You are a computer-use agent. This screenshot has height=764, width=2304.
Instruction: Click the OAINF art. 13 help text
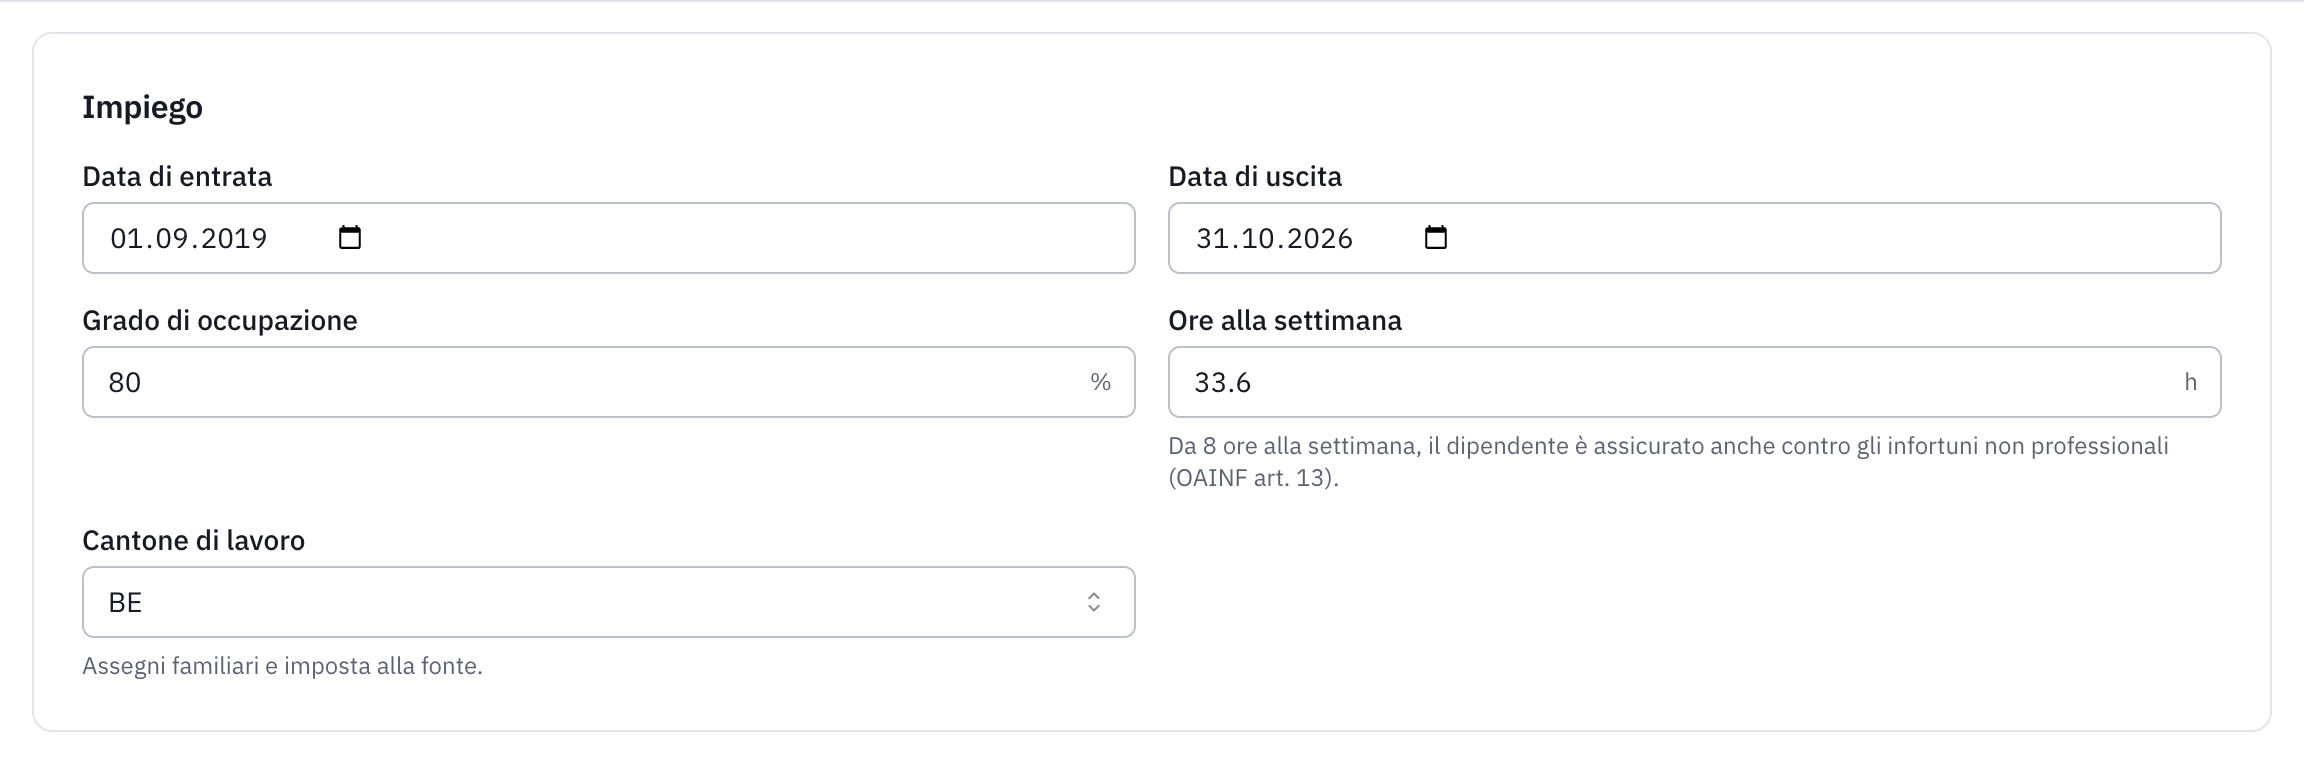[x=1668, y=462]
